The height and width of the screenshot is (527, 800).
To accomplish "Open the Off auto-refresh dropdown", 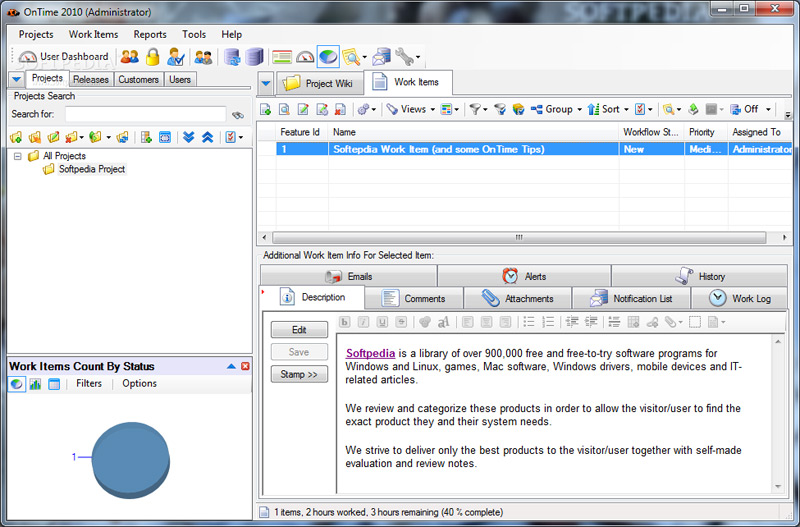I will coord(751,109).
